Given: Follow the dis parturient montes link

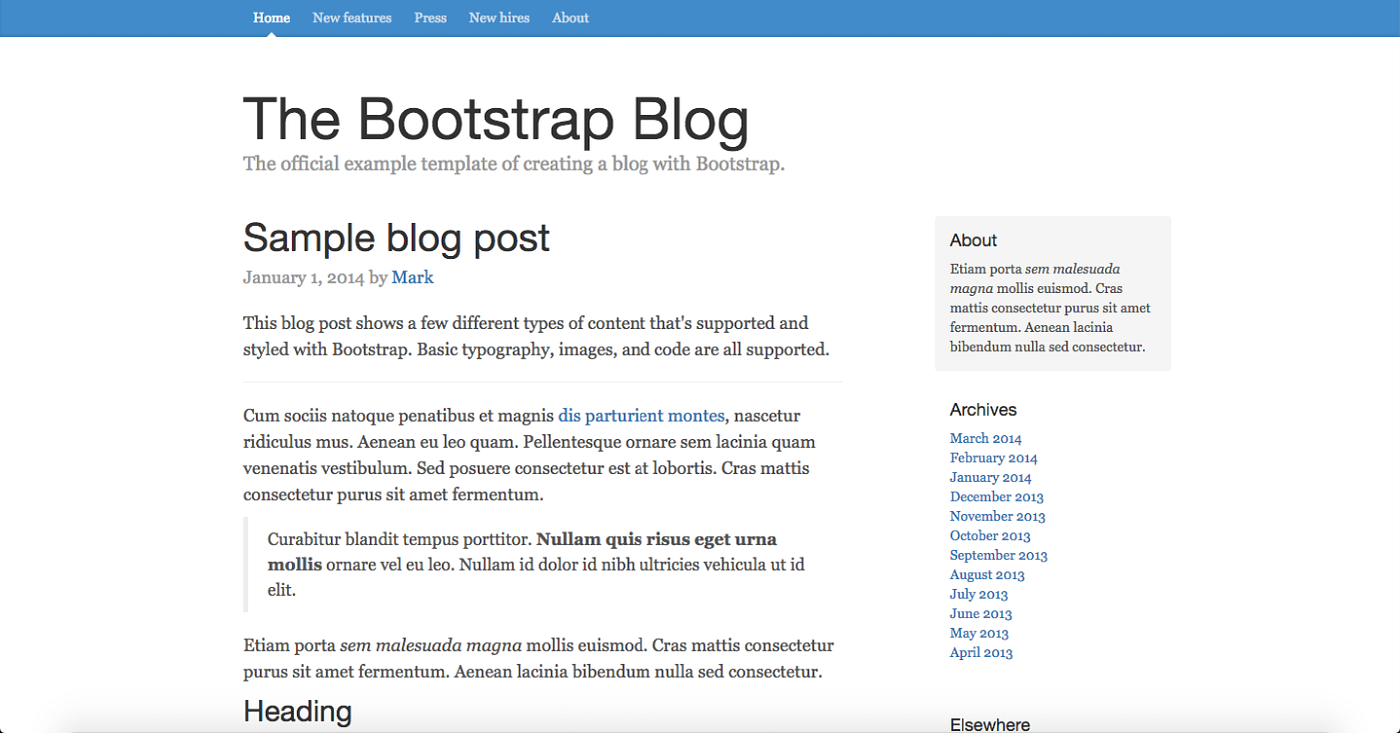Looking at the screenshot, I should 641,415.
